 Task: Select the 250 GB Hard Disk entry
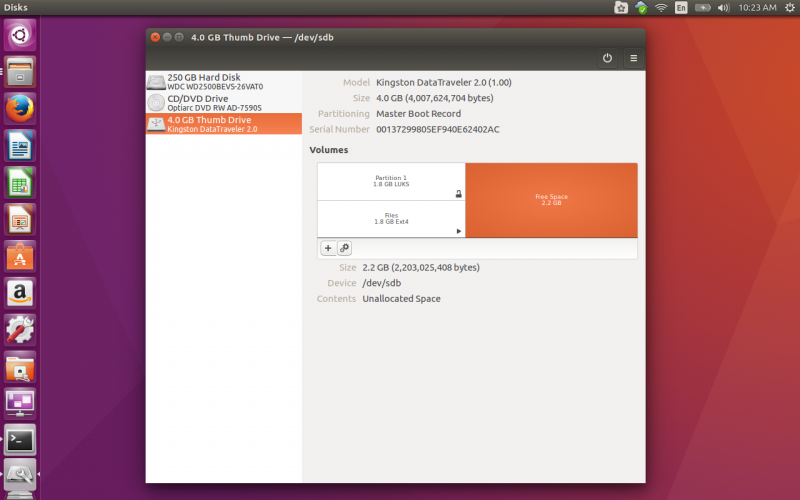point(224,82)
